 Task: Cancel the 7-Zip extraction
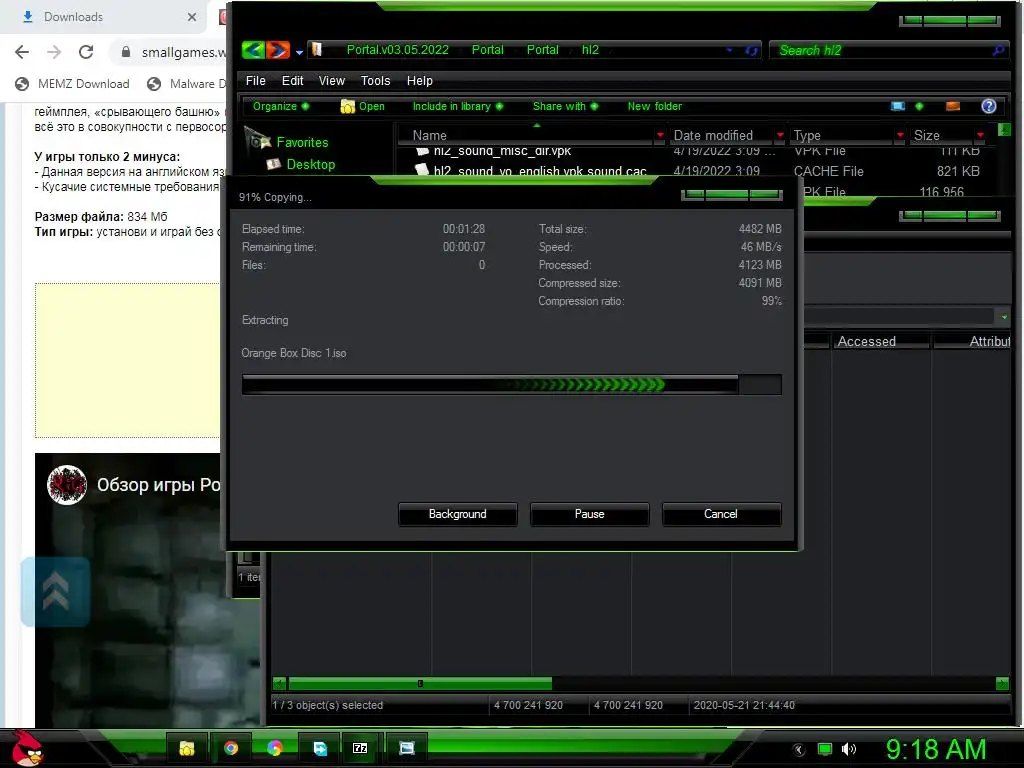click(x=721, y=514)
